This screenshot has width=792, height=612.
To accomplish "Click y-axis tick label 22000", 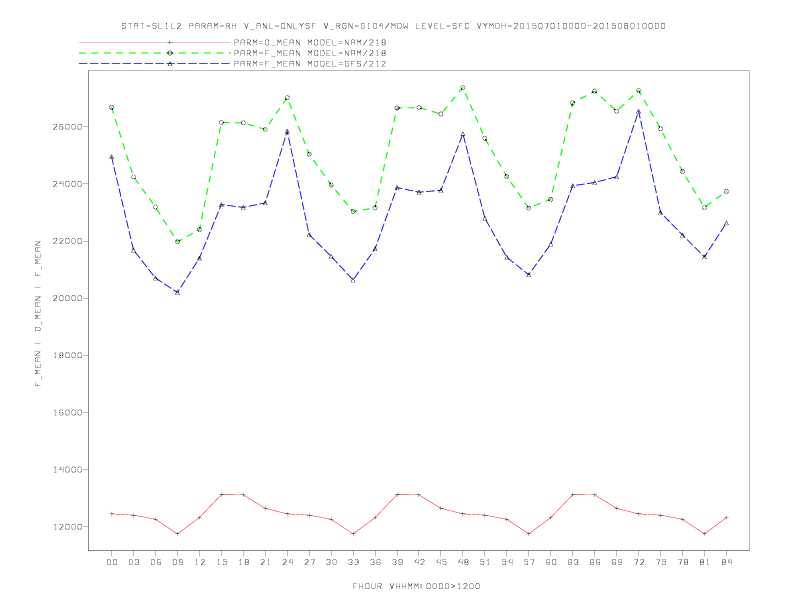I will [67, 241].
